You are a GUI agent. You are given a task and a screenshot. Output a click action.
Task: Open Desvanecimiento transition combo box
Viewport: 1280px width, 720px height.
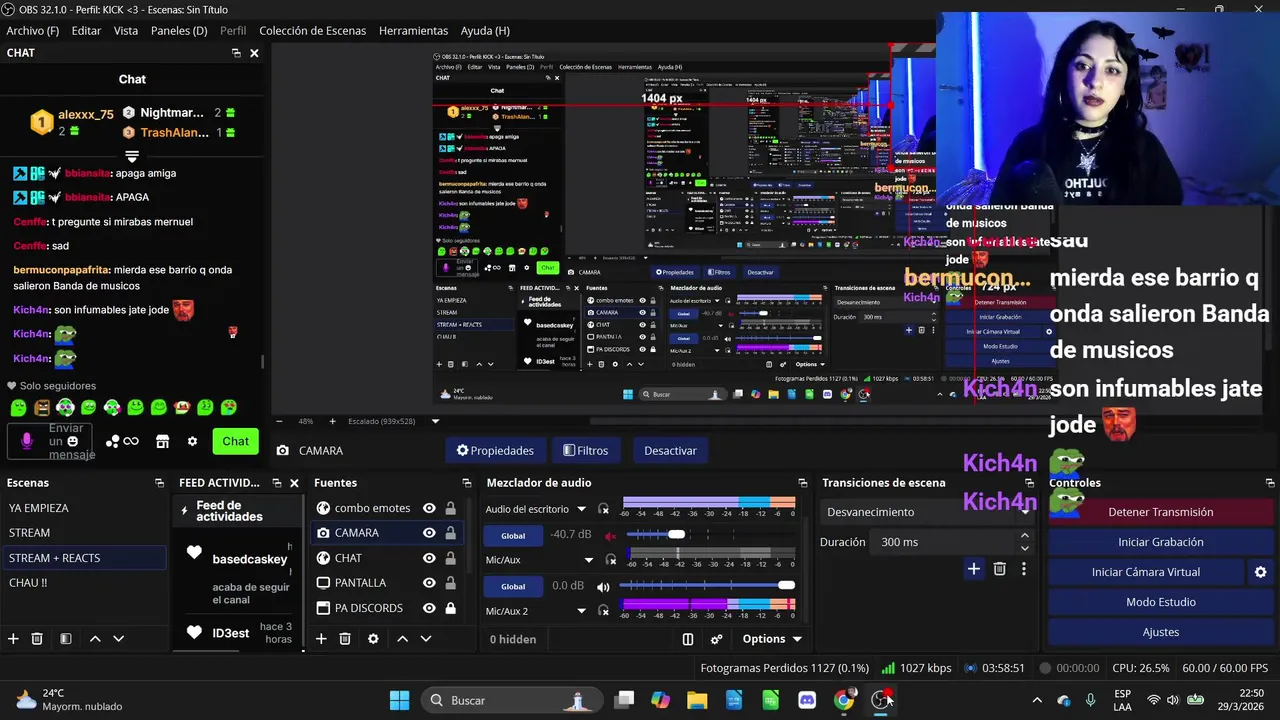coord(926,512)
